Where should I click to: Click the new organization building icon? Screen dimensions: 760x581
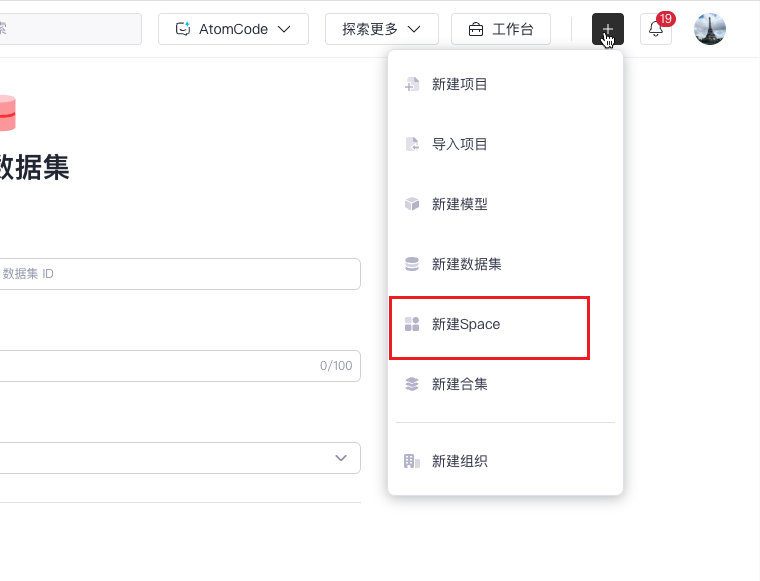click(x=412, y=461)
